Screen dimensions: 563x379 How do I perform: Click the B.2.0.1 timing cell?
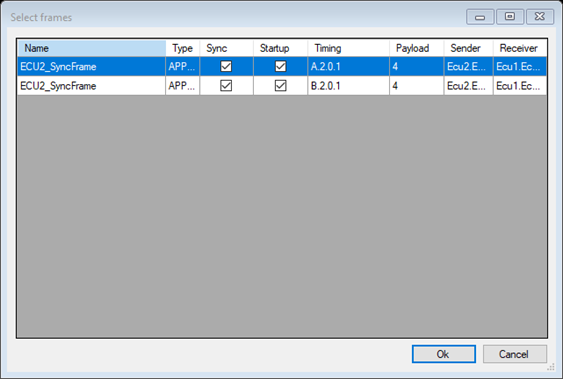348,86
